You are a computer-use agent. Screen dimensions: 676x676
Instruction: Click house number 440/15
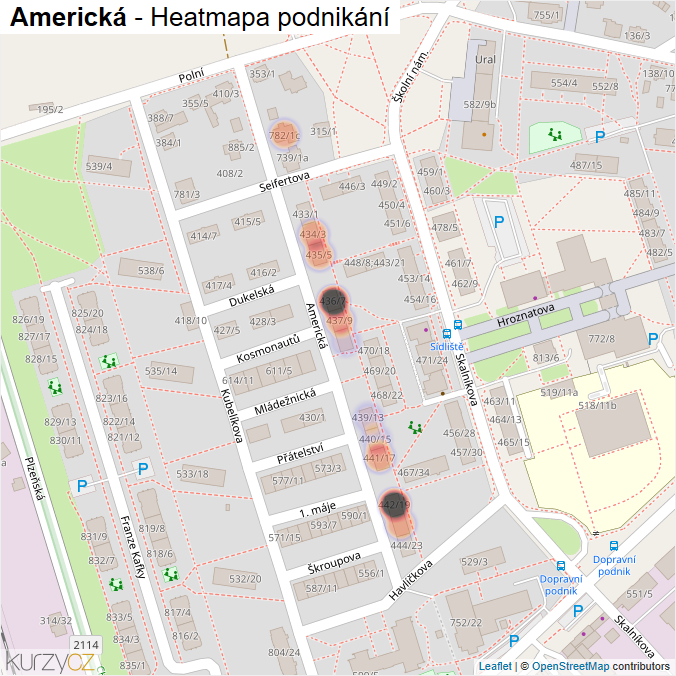375,439
